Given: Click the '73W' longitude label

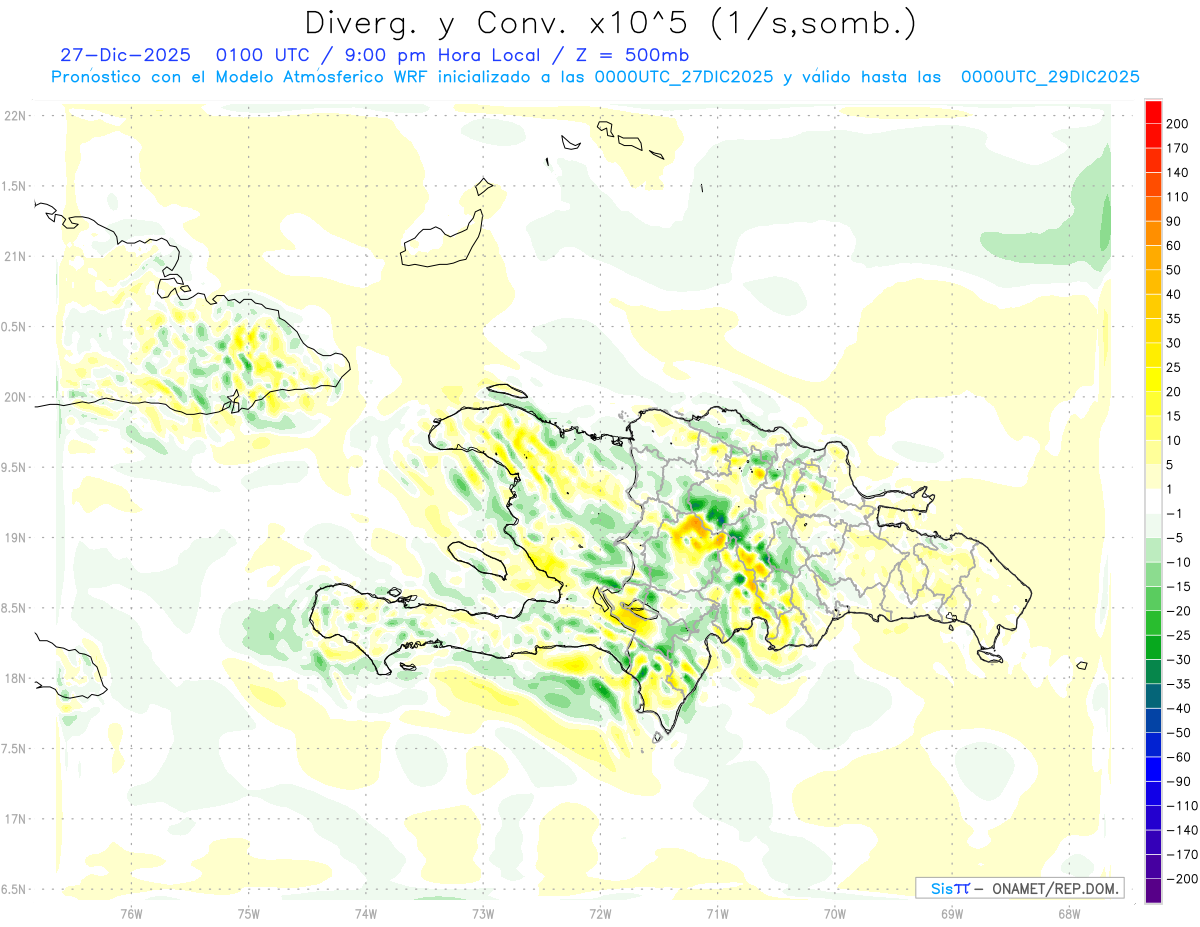Looking at the screenshot, I should [x=483, y=913].
